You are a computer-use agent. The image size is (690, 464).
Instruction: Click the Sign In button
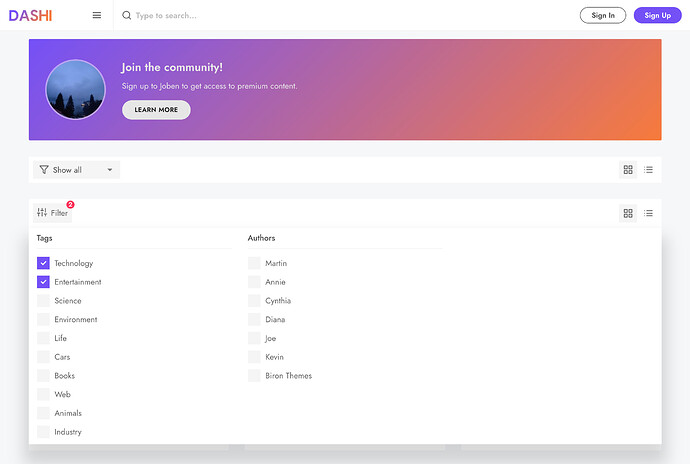[602, 15]
